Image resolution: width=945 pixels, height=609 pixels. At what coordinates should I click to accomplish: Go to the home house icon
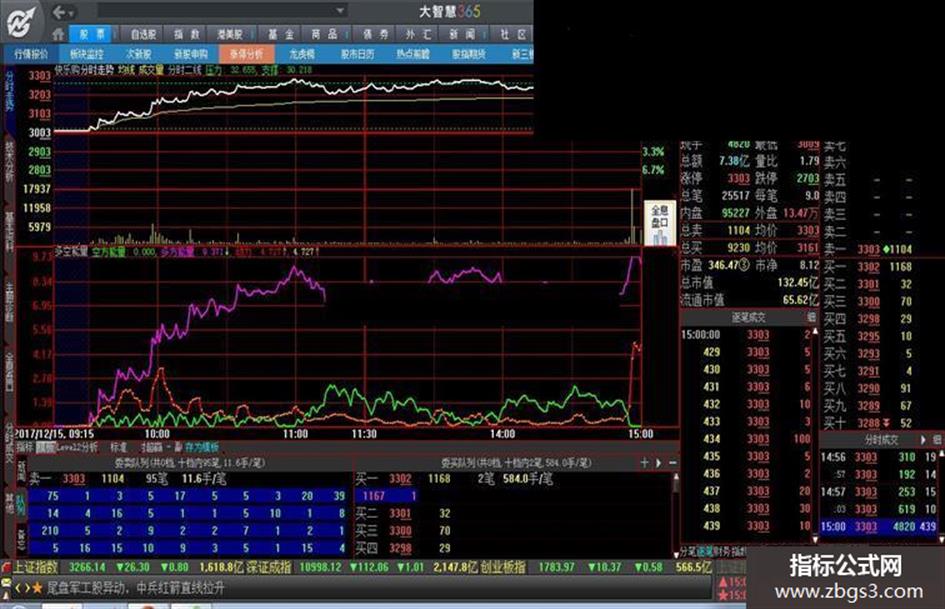click(58, 34)
